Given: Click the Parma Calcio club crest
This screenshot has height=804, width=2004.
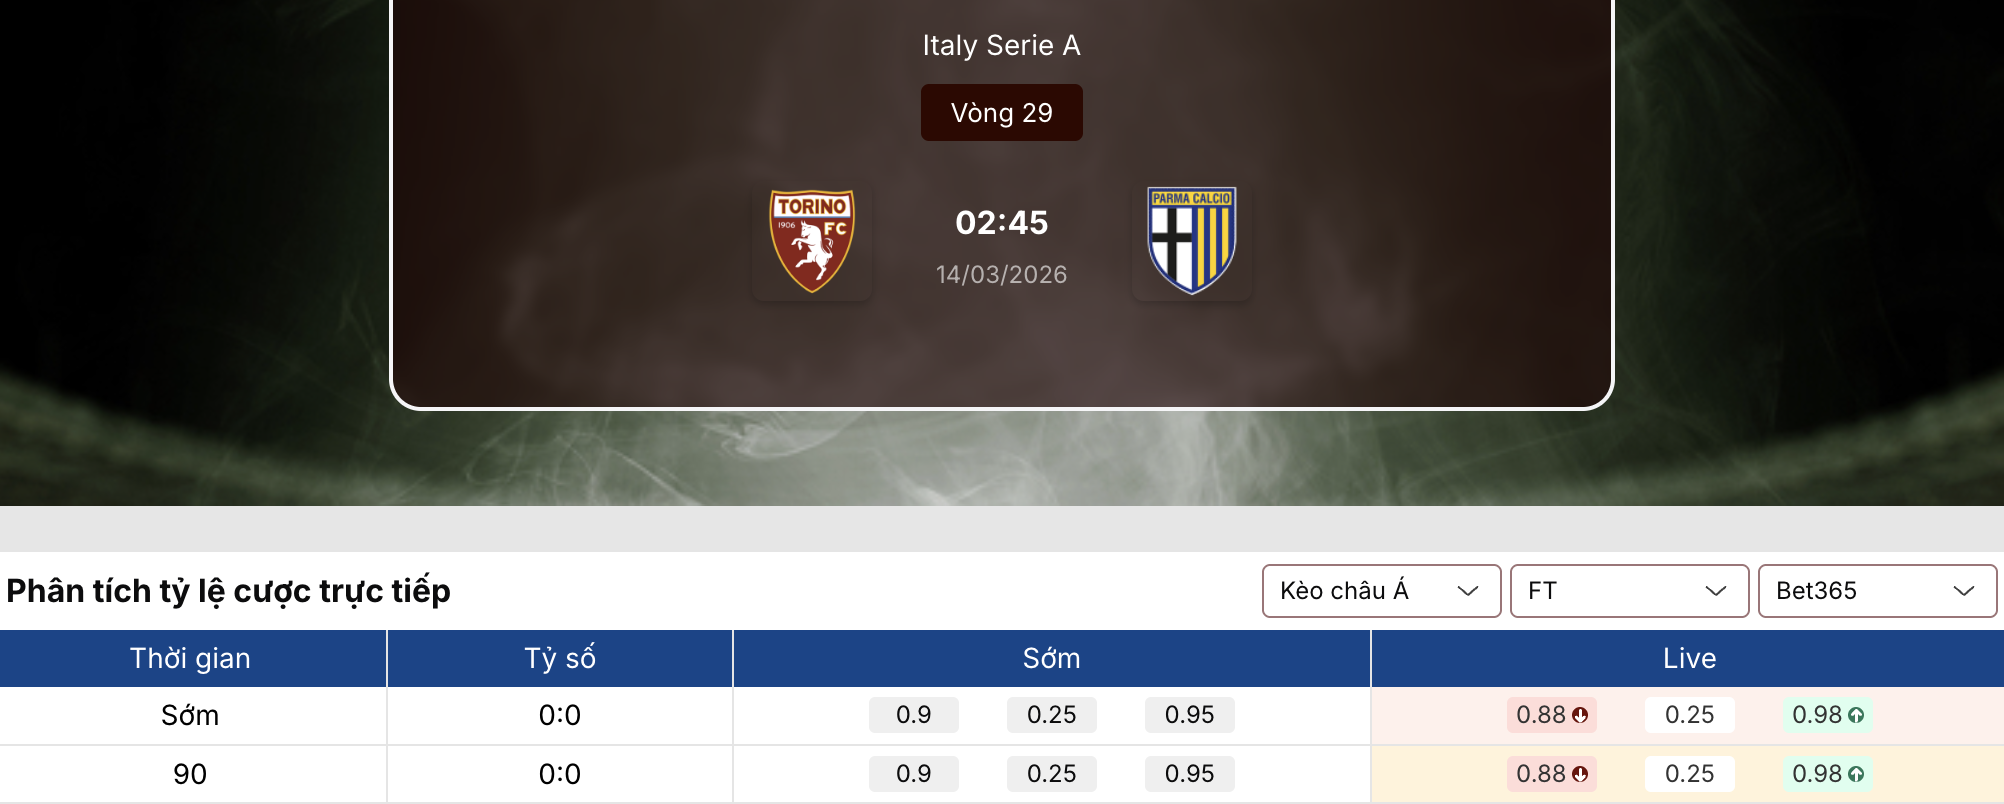Looking at the screenshot, I should click(x=1191, y=240).
